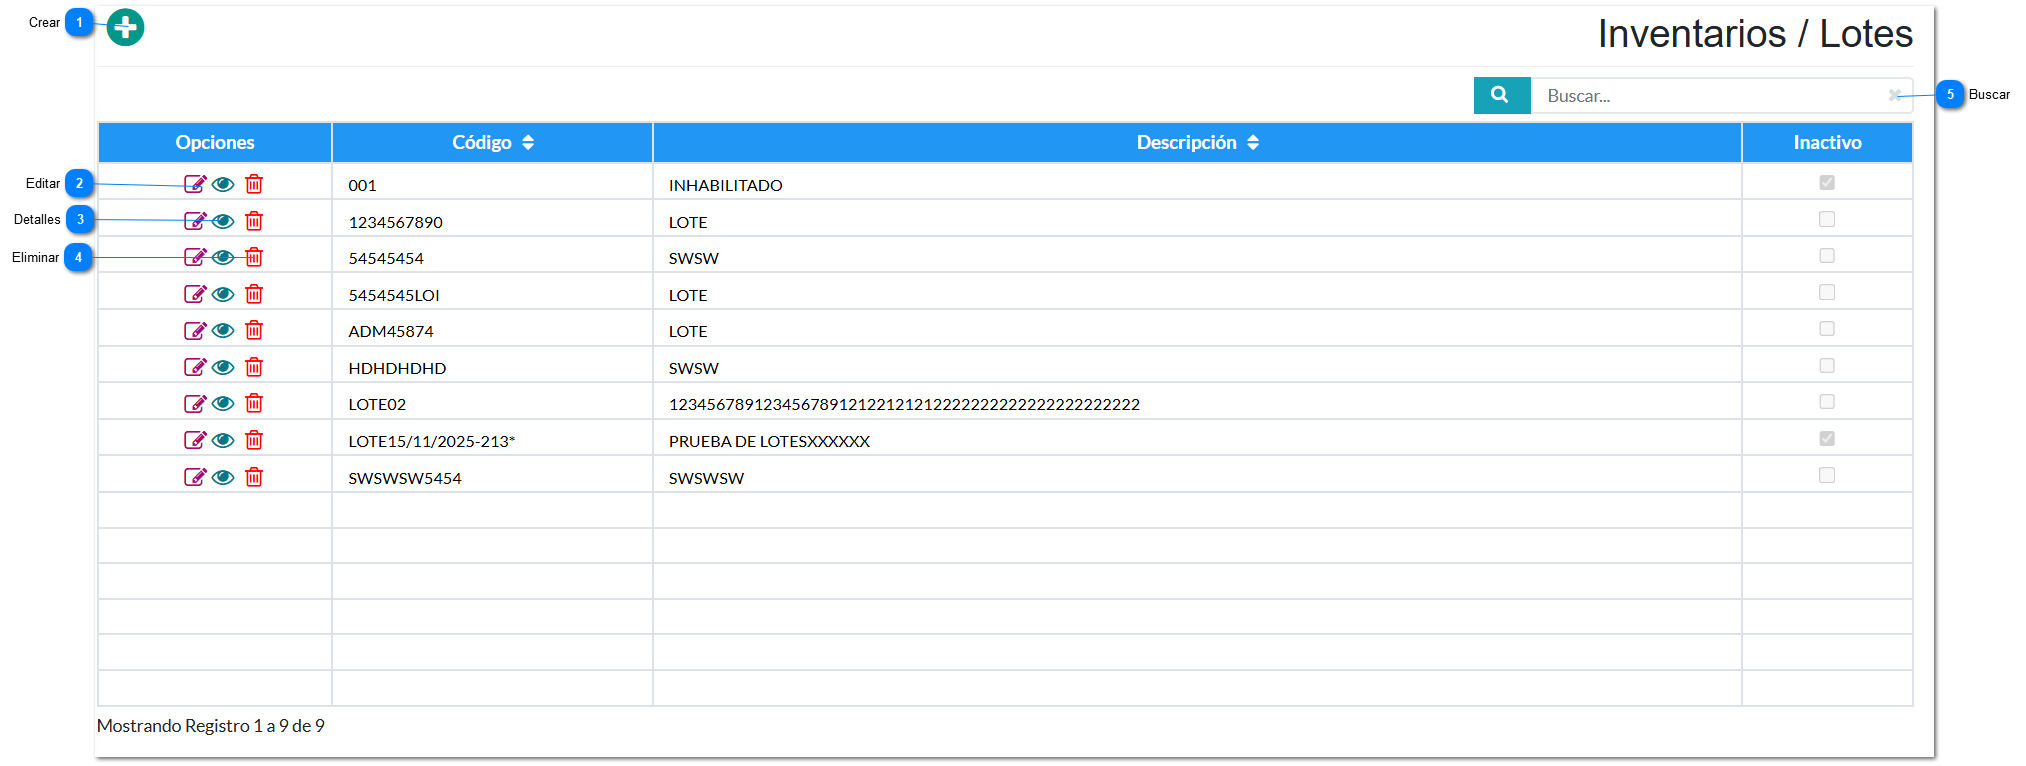The width and height of the screenshot is (2026, 766).
Task: Edit the lot 5454545LOI
Action: pos(195,294)
